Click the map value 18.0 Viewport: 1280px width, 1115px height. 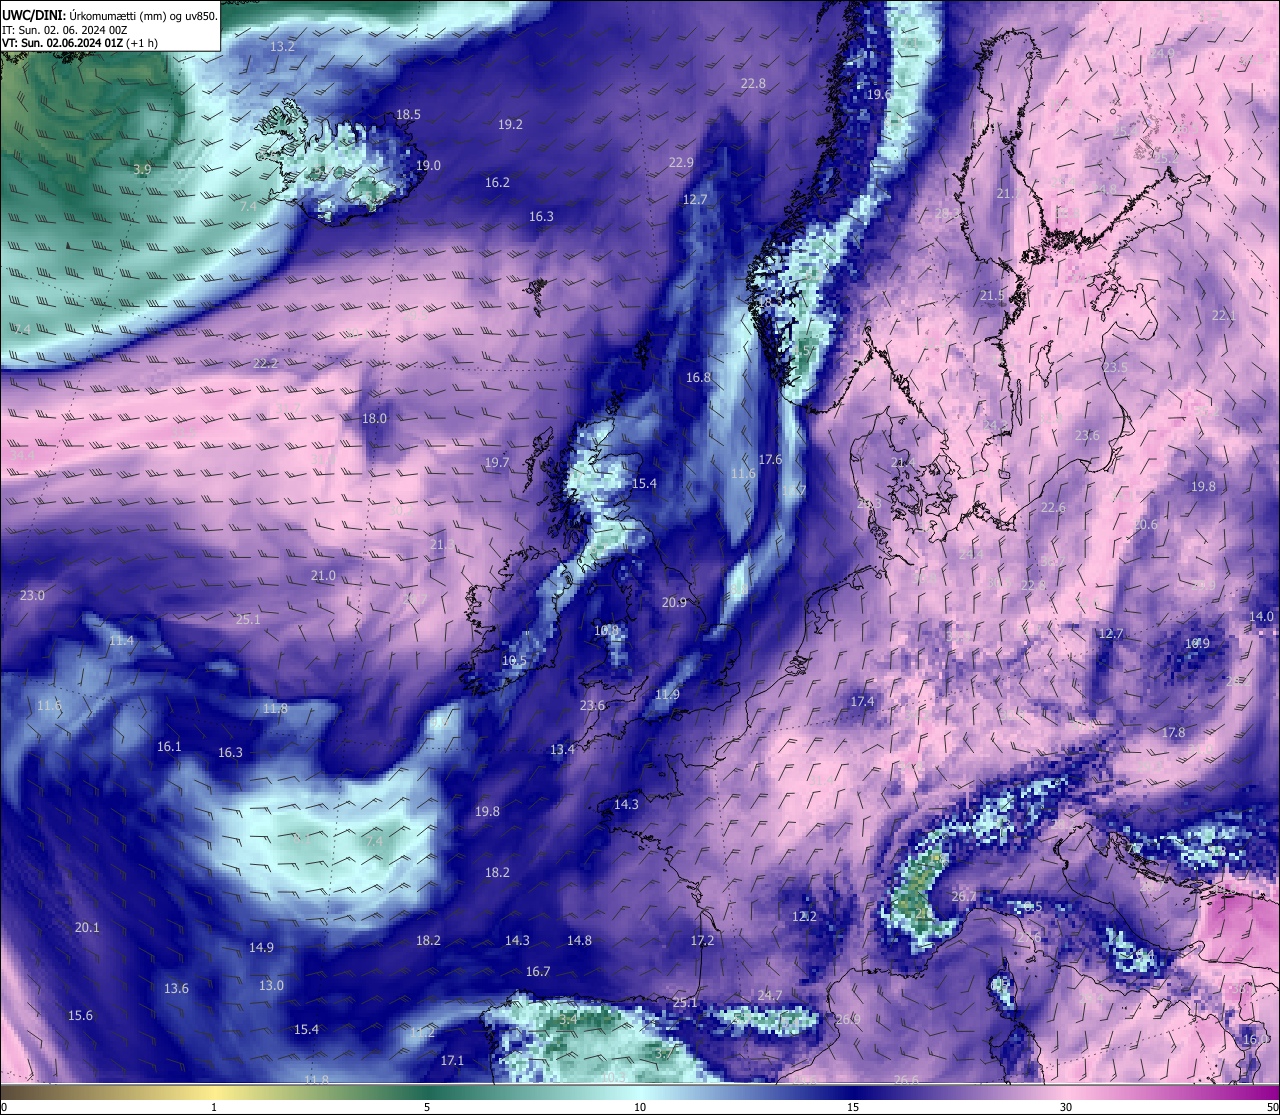click(374, 419)
